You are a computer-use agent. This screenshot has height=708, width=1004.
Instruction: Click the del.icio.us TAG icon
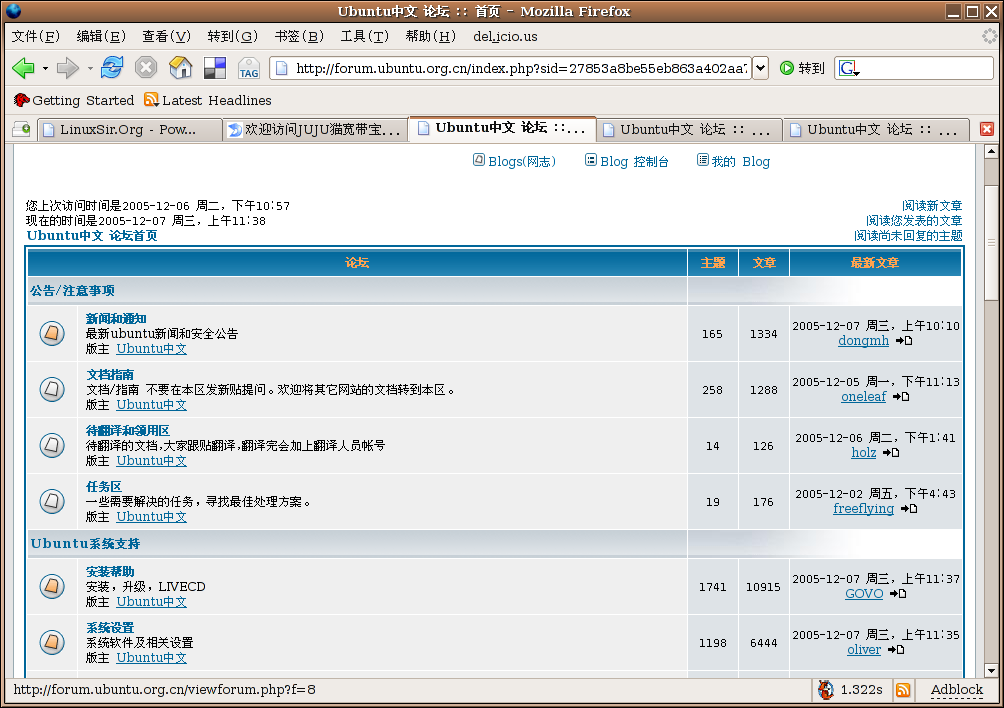[x=248, y=68]
